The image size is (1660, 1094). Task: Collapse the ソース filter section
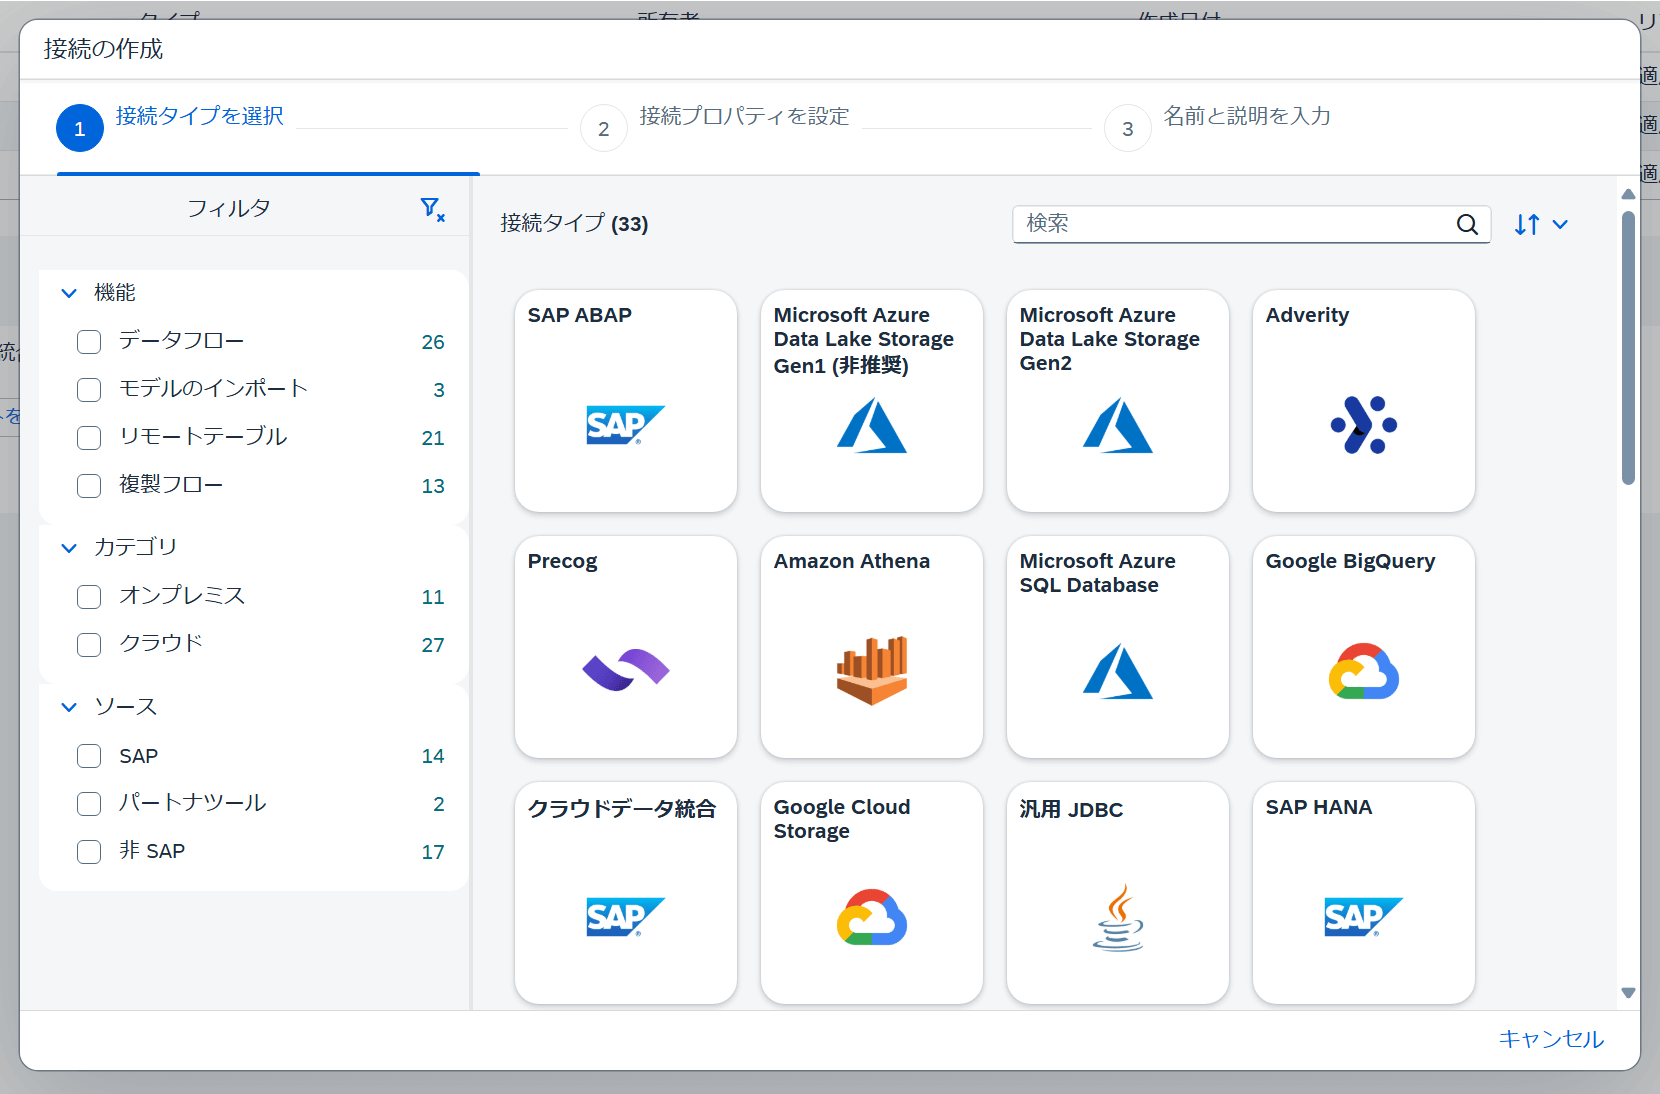coord(69,707)
